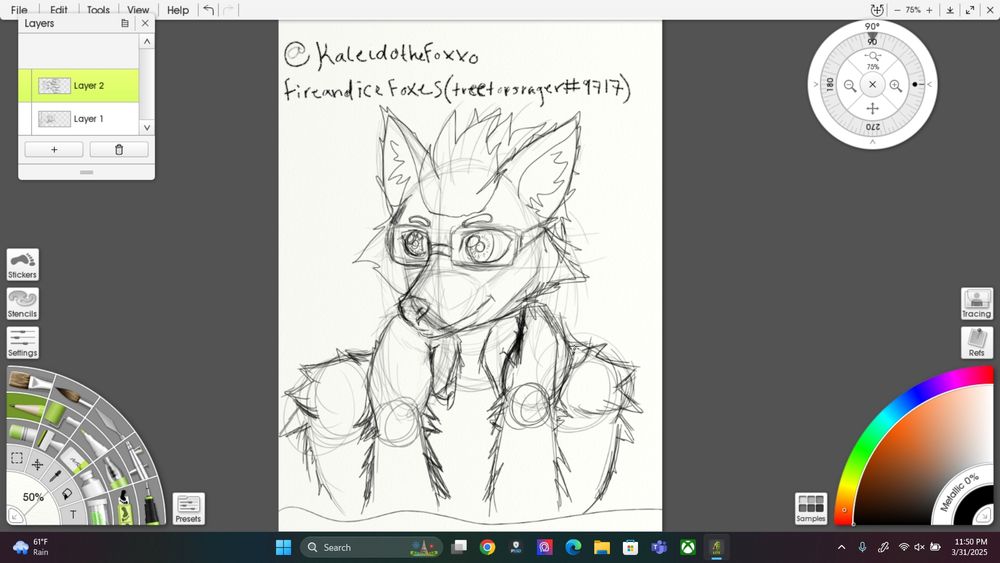This screenshot has height=563, width=1000.
Task: Open the File menu
Action: 19,10
